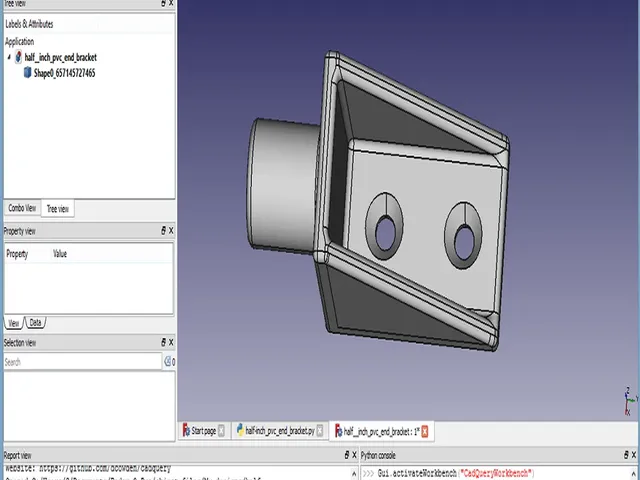Click the XYZ axis indicator in the viewport

pos(630,401)
